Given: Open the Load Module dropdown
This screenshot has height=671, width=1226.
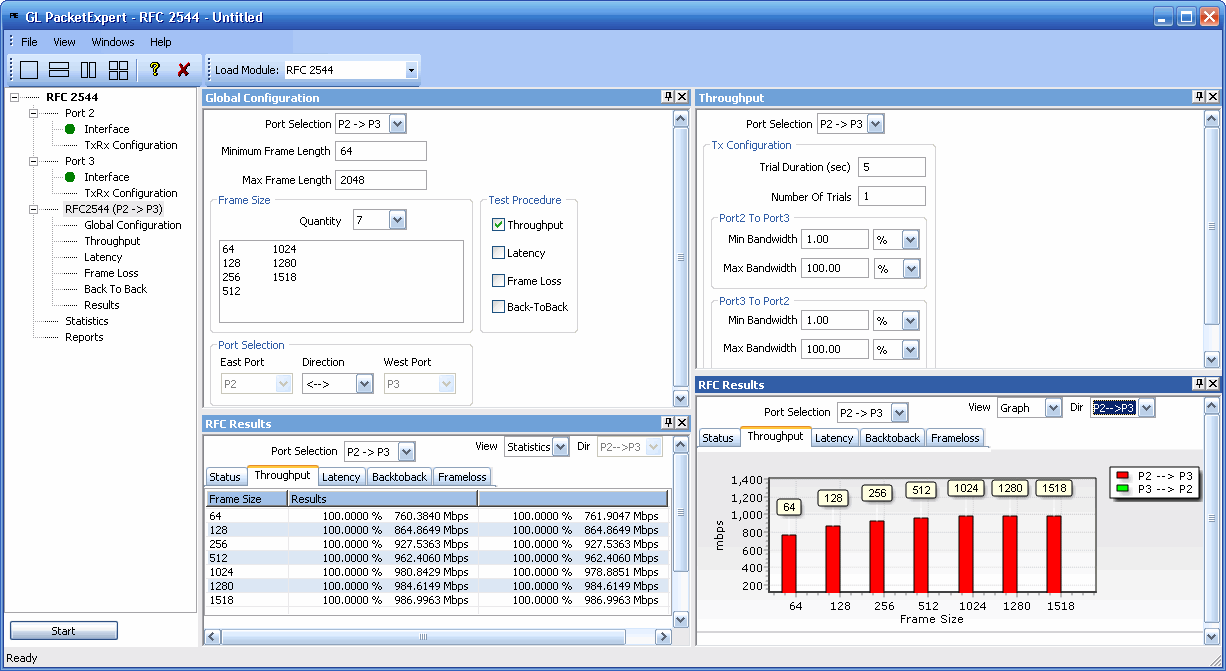Looking at the screenshot, I should (x=411, y=70).
